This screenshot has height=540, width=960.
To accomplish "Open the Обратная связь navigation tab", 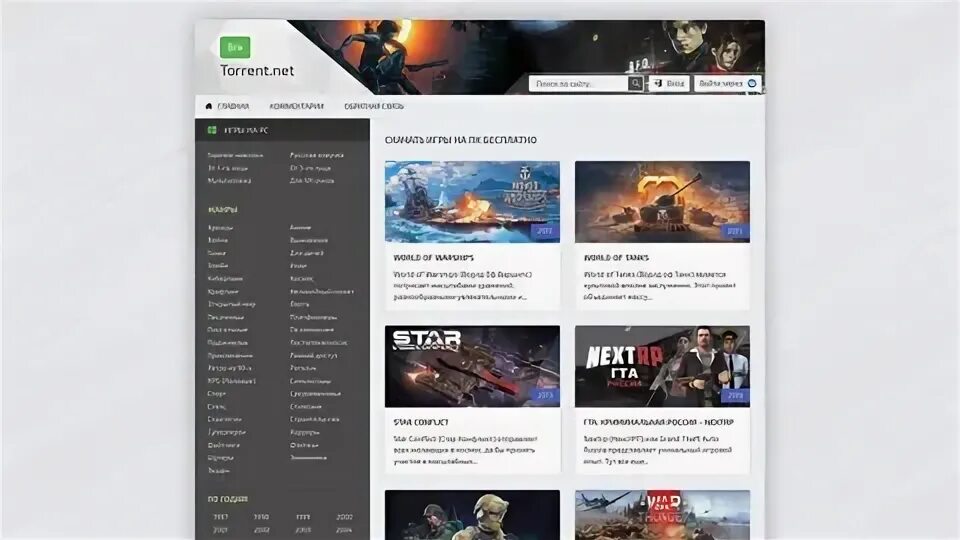I will [374, 106].
